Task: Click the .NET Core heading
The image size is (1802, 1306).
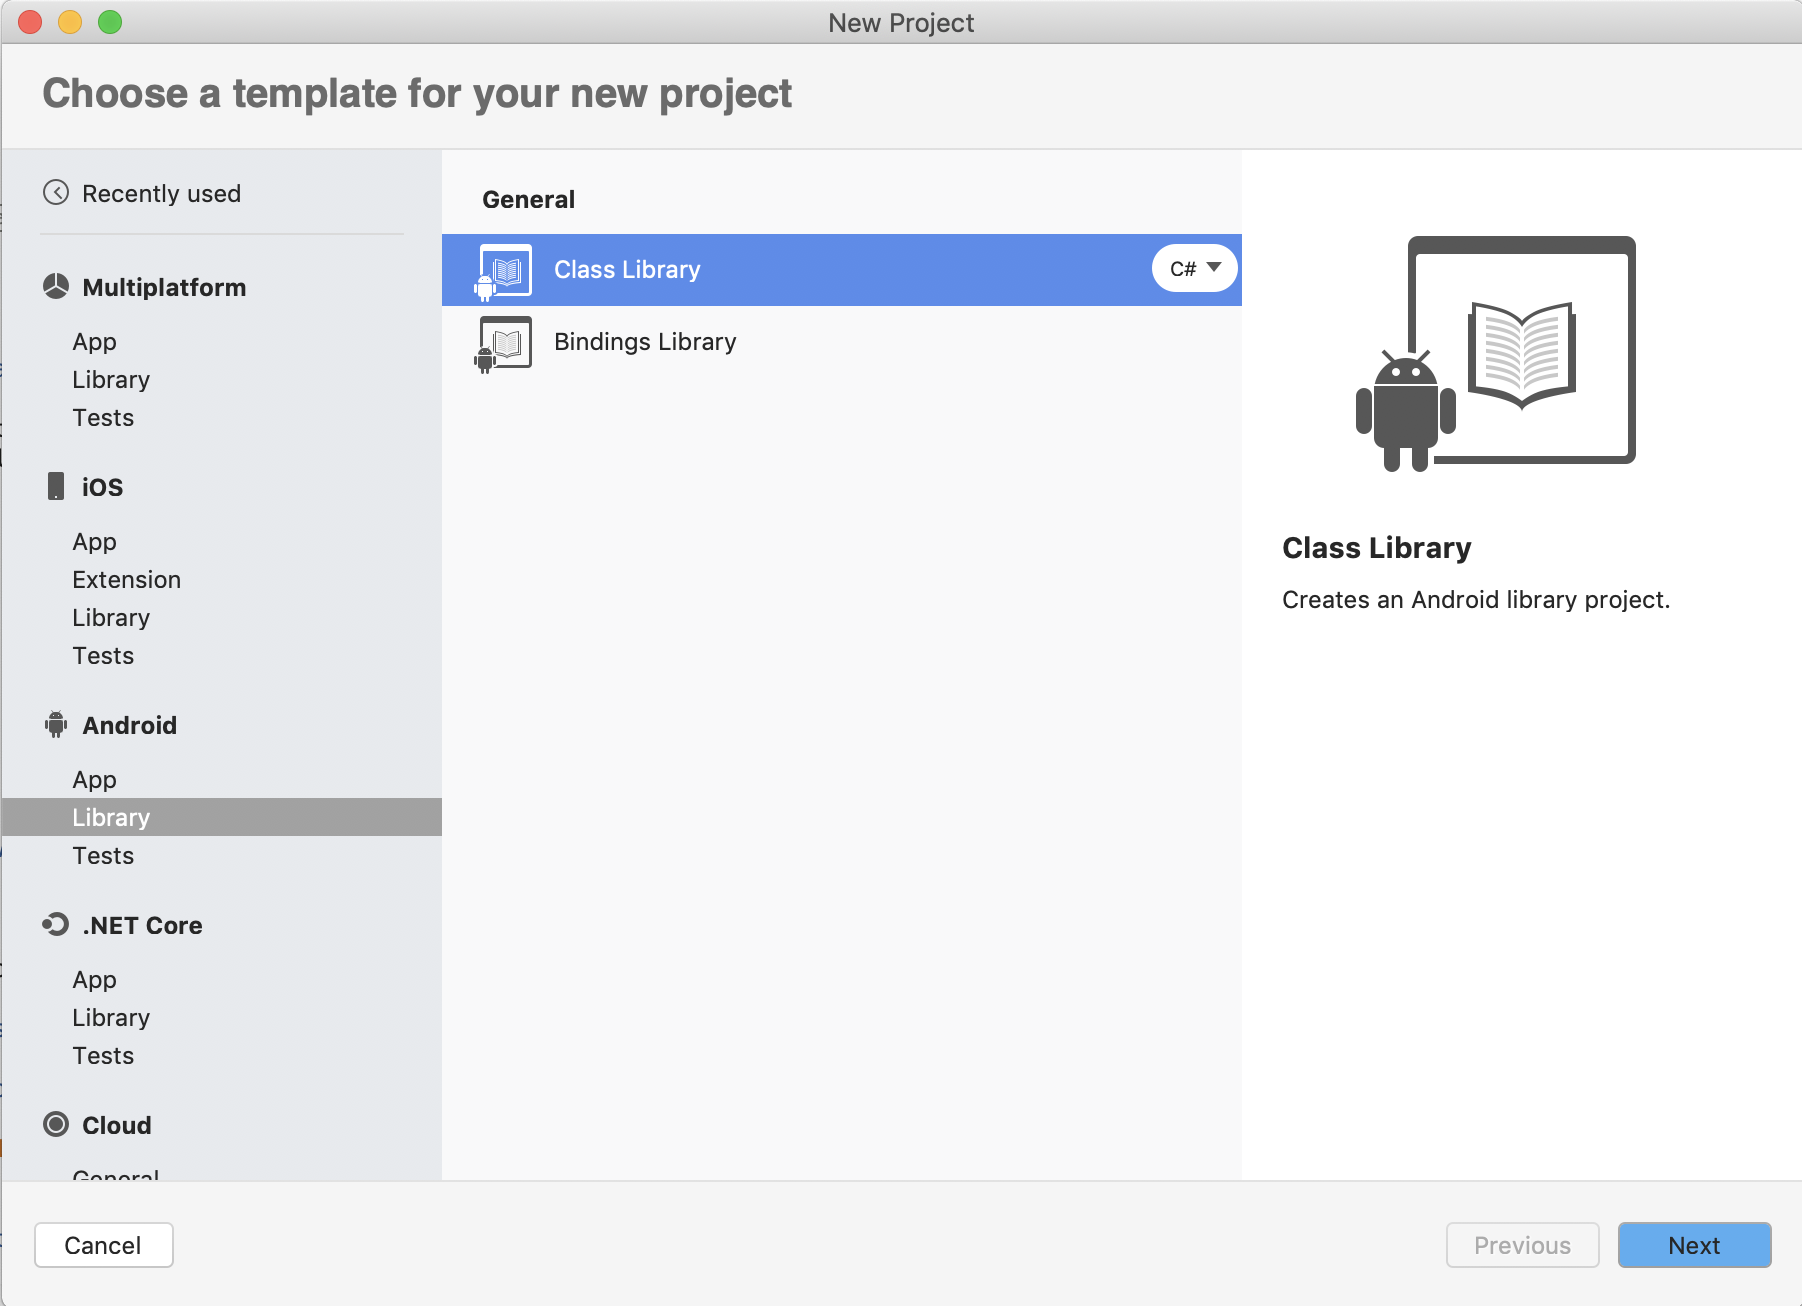Action: pos(142,925)
